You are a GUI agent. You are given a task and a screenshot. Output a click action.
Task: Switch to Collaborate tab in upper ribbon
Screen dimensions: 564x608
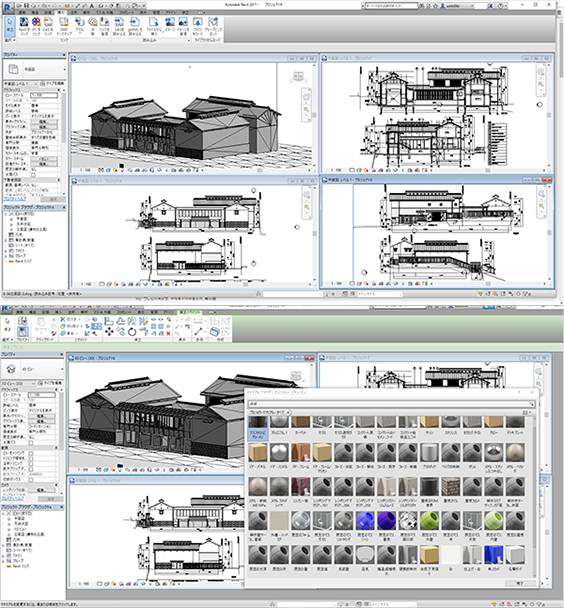(126, 12)
